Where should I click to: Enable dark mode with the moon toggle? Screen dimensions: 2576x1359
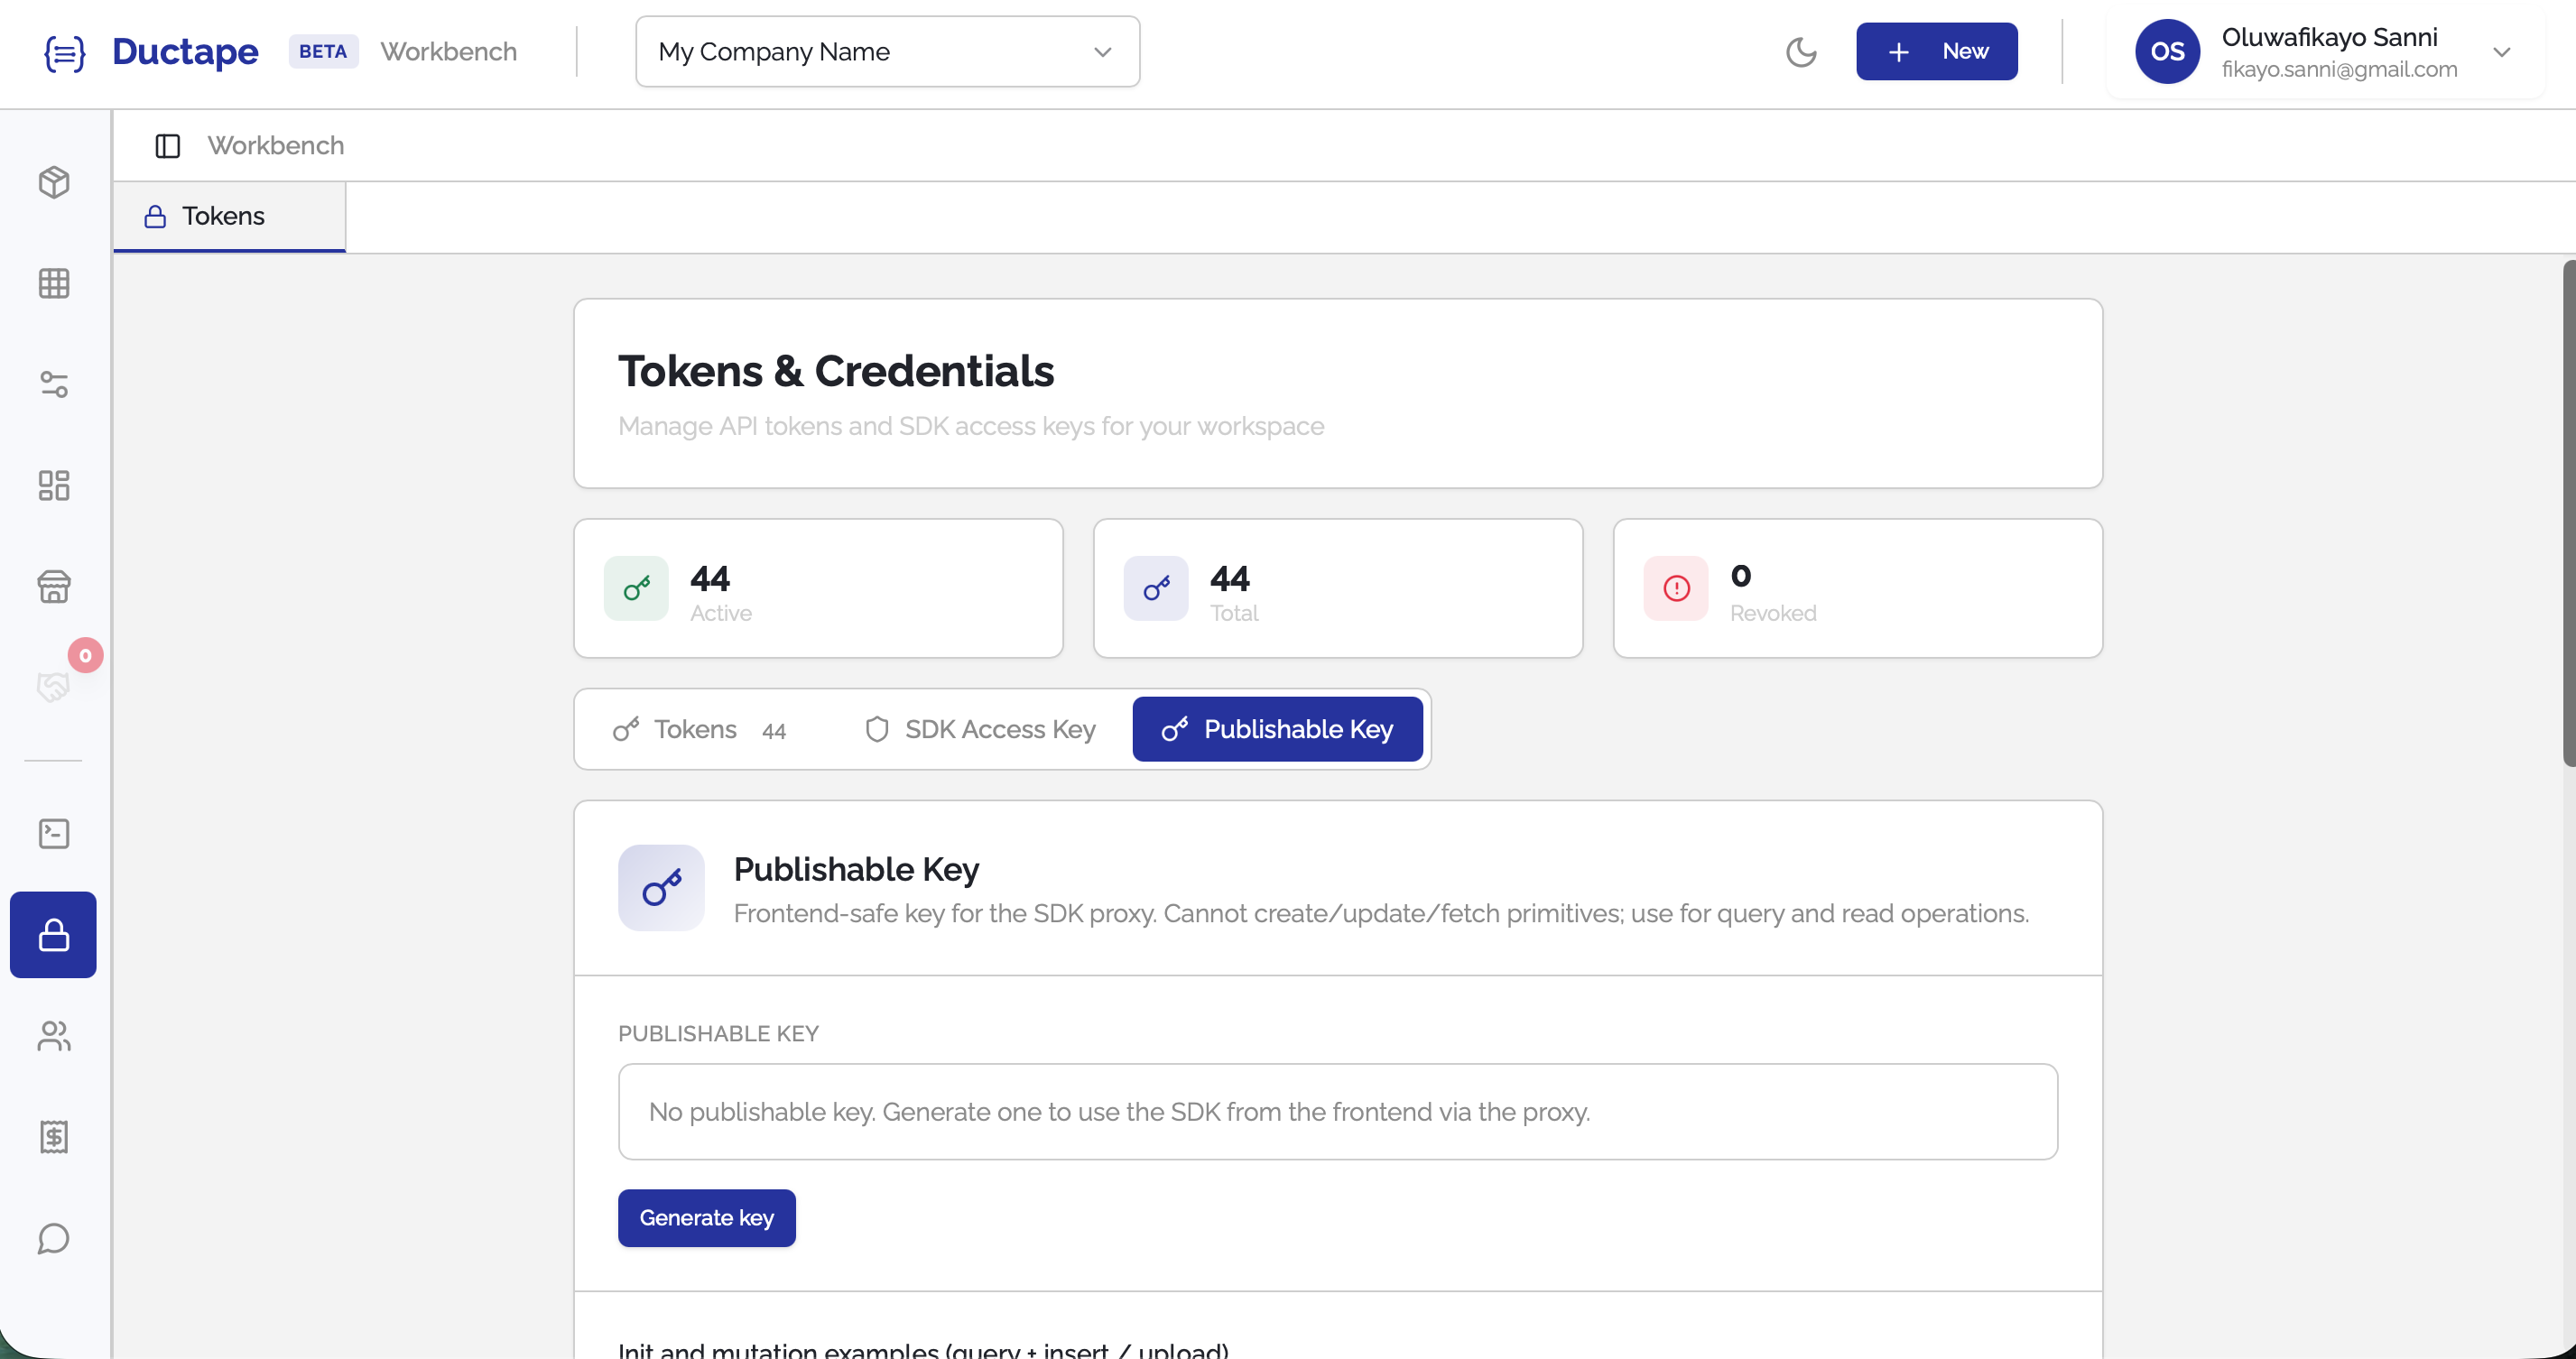1801,52
